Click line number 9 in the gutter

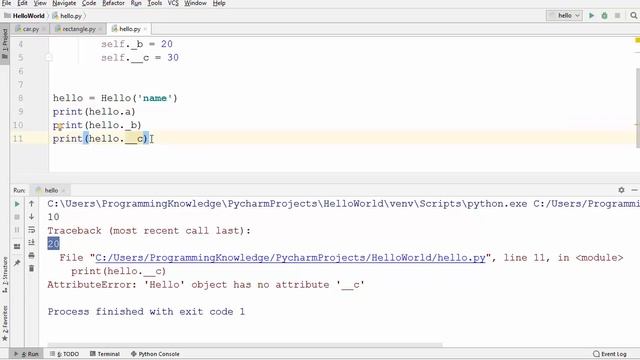pos(20,111)
